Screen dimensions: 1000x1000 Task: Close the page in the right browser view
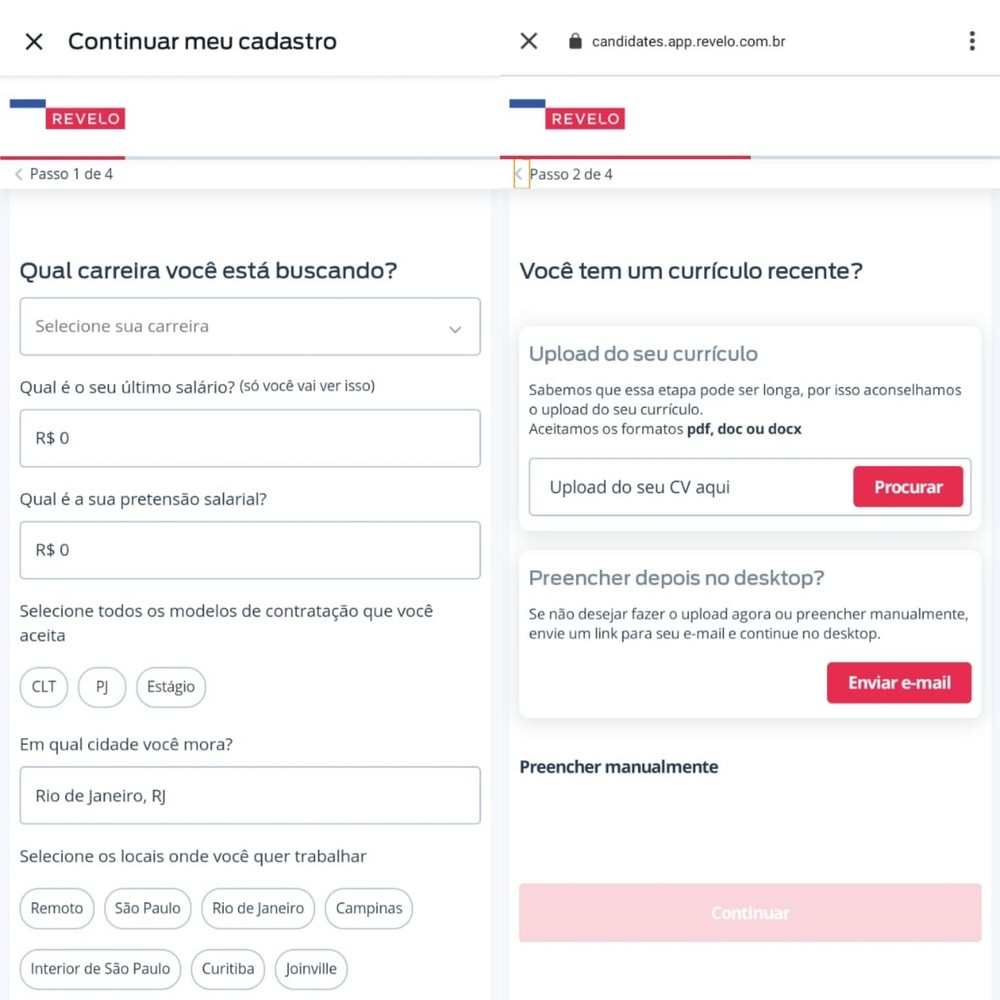tap(528, 41)
